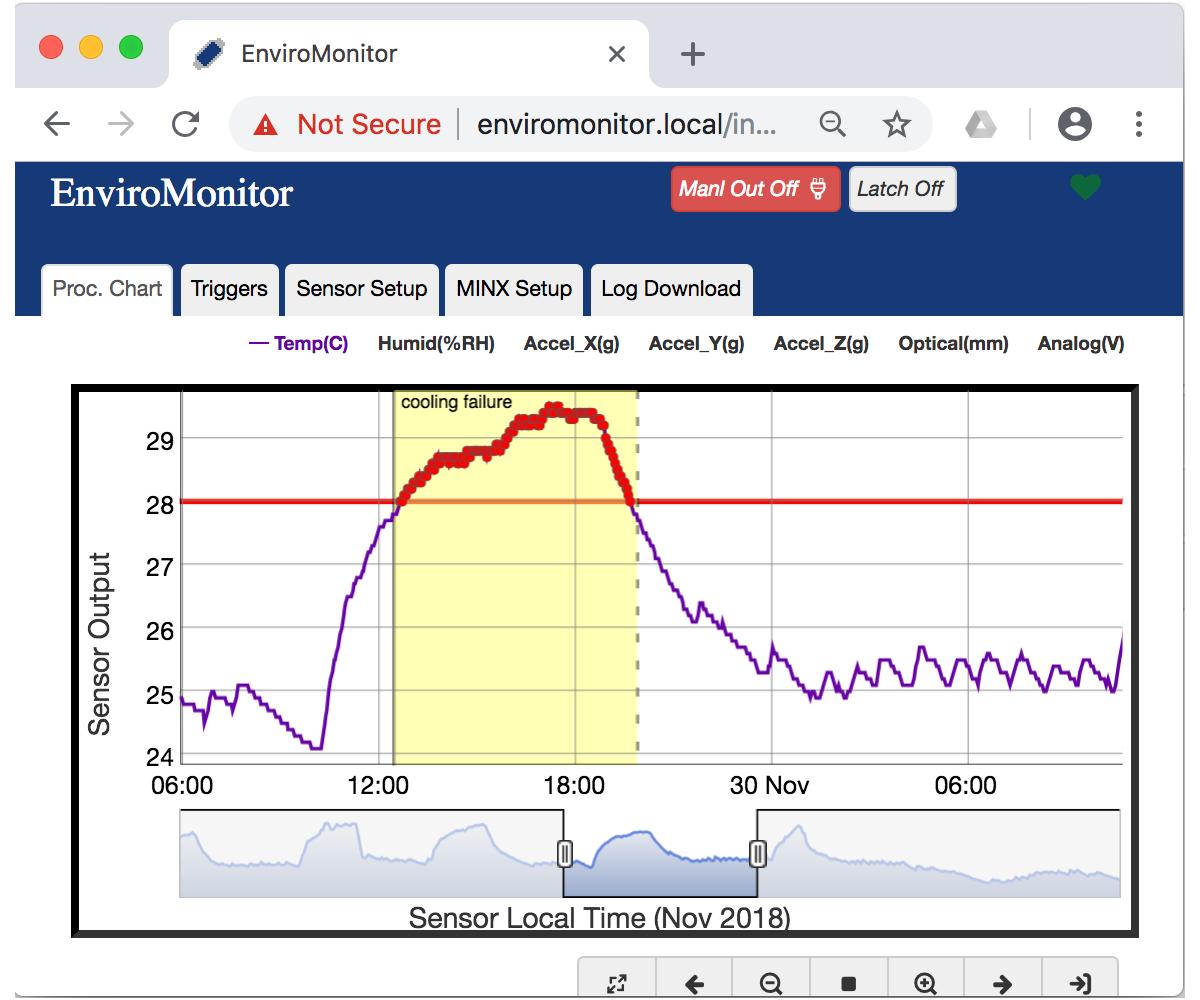Open the Triggers tab
Screen dimensions: 1200x1000
(x=229, y=289)
